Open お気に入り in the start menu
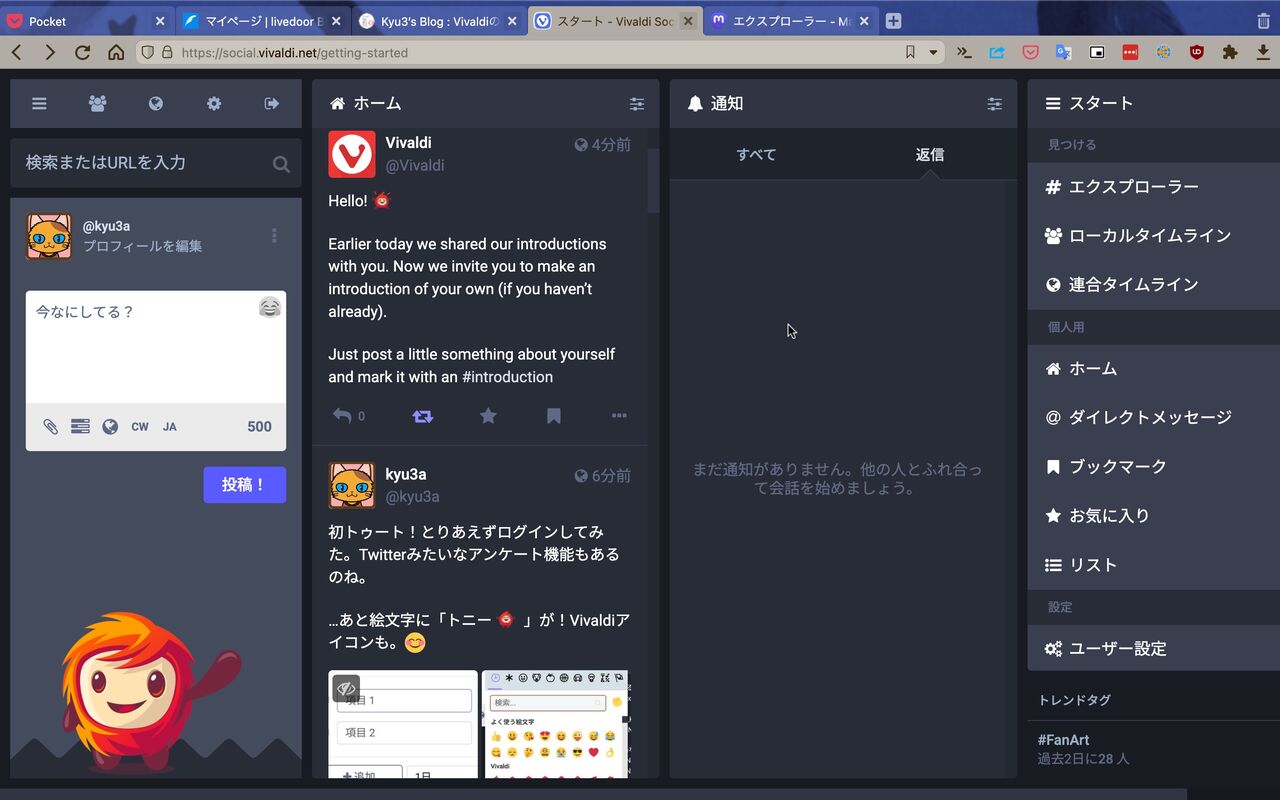 (1153, 516)
